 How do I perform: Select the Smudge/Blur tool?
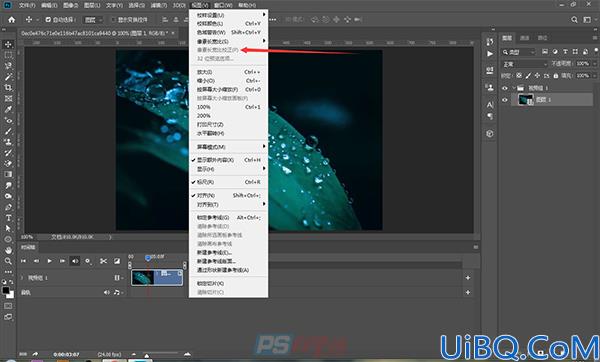pyautogui.click(x=8, y=185)
